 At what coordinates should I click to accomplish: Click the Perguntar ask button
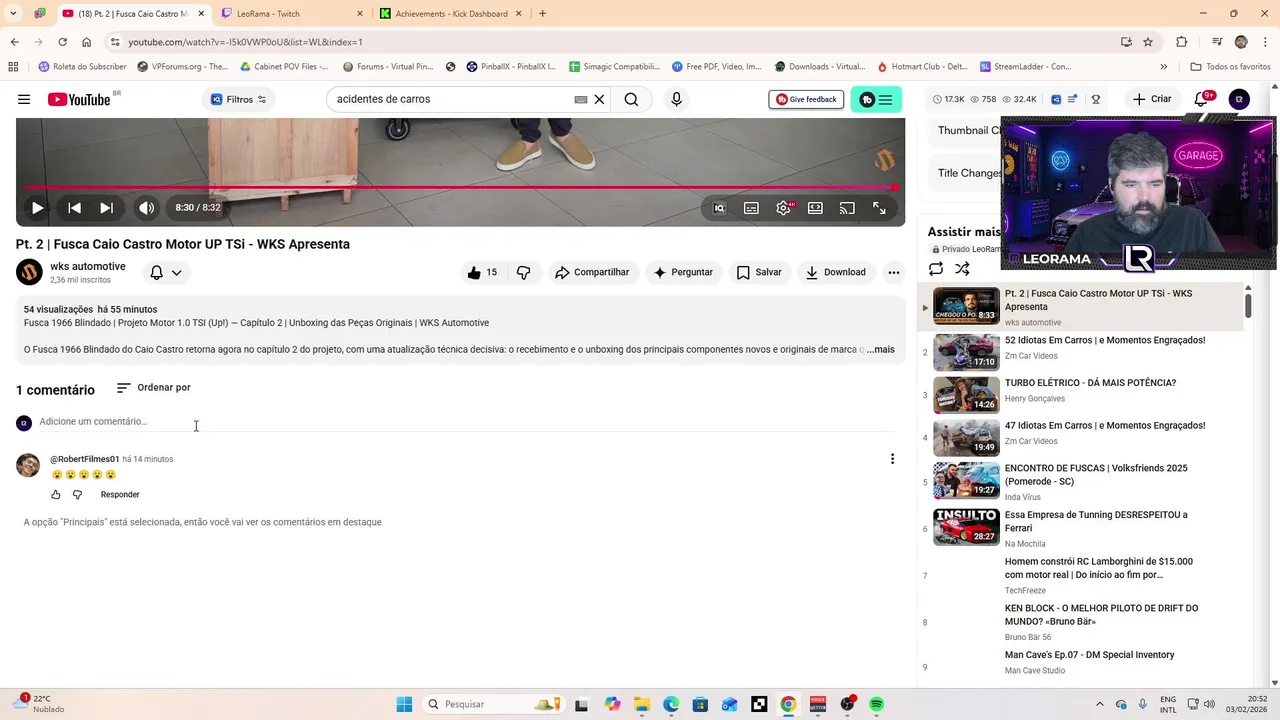(683, 272)
